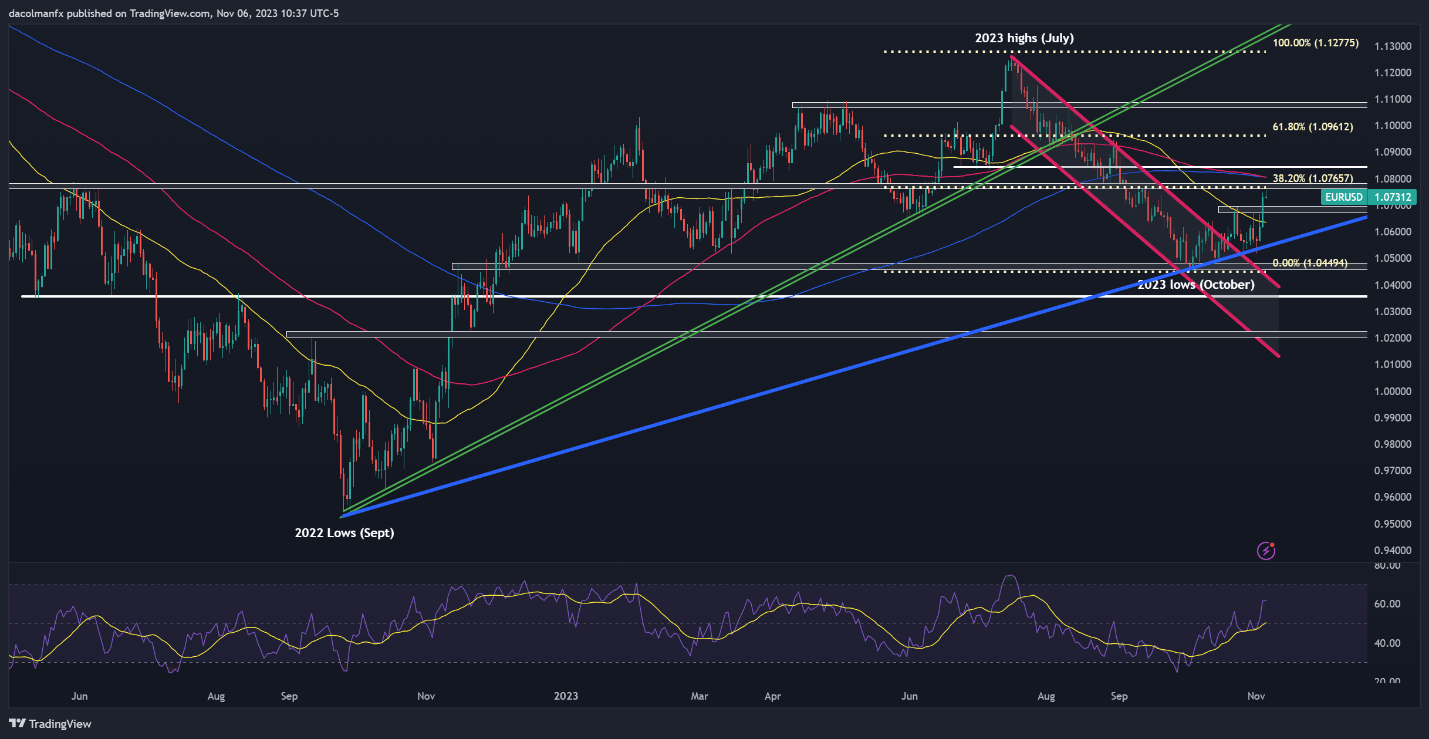The height and width of the screenshot is (739, 1429).
Task: Click the 61.80% (1.09612) Fibonacci label
Action: click(1312, 128)
